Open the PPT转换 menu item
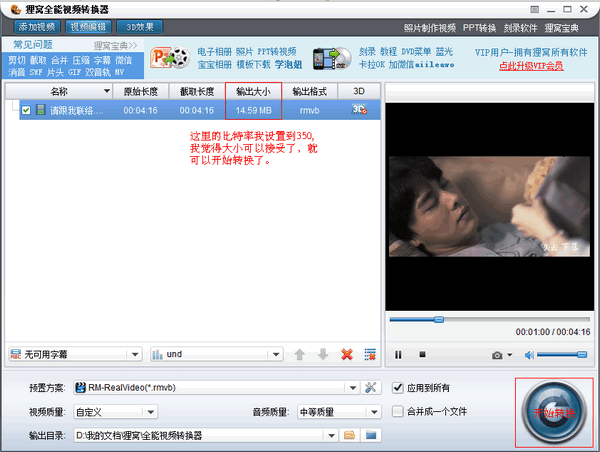 [x=479, y=28]
